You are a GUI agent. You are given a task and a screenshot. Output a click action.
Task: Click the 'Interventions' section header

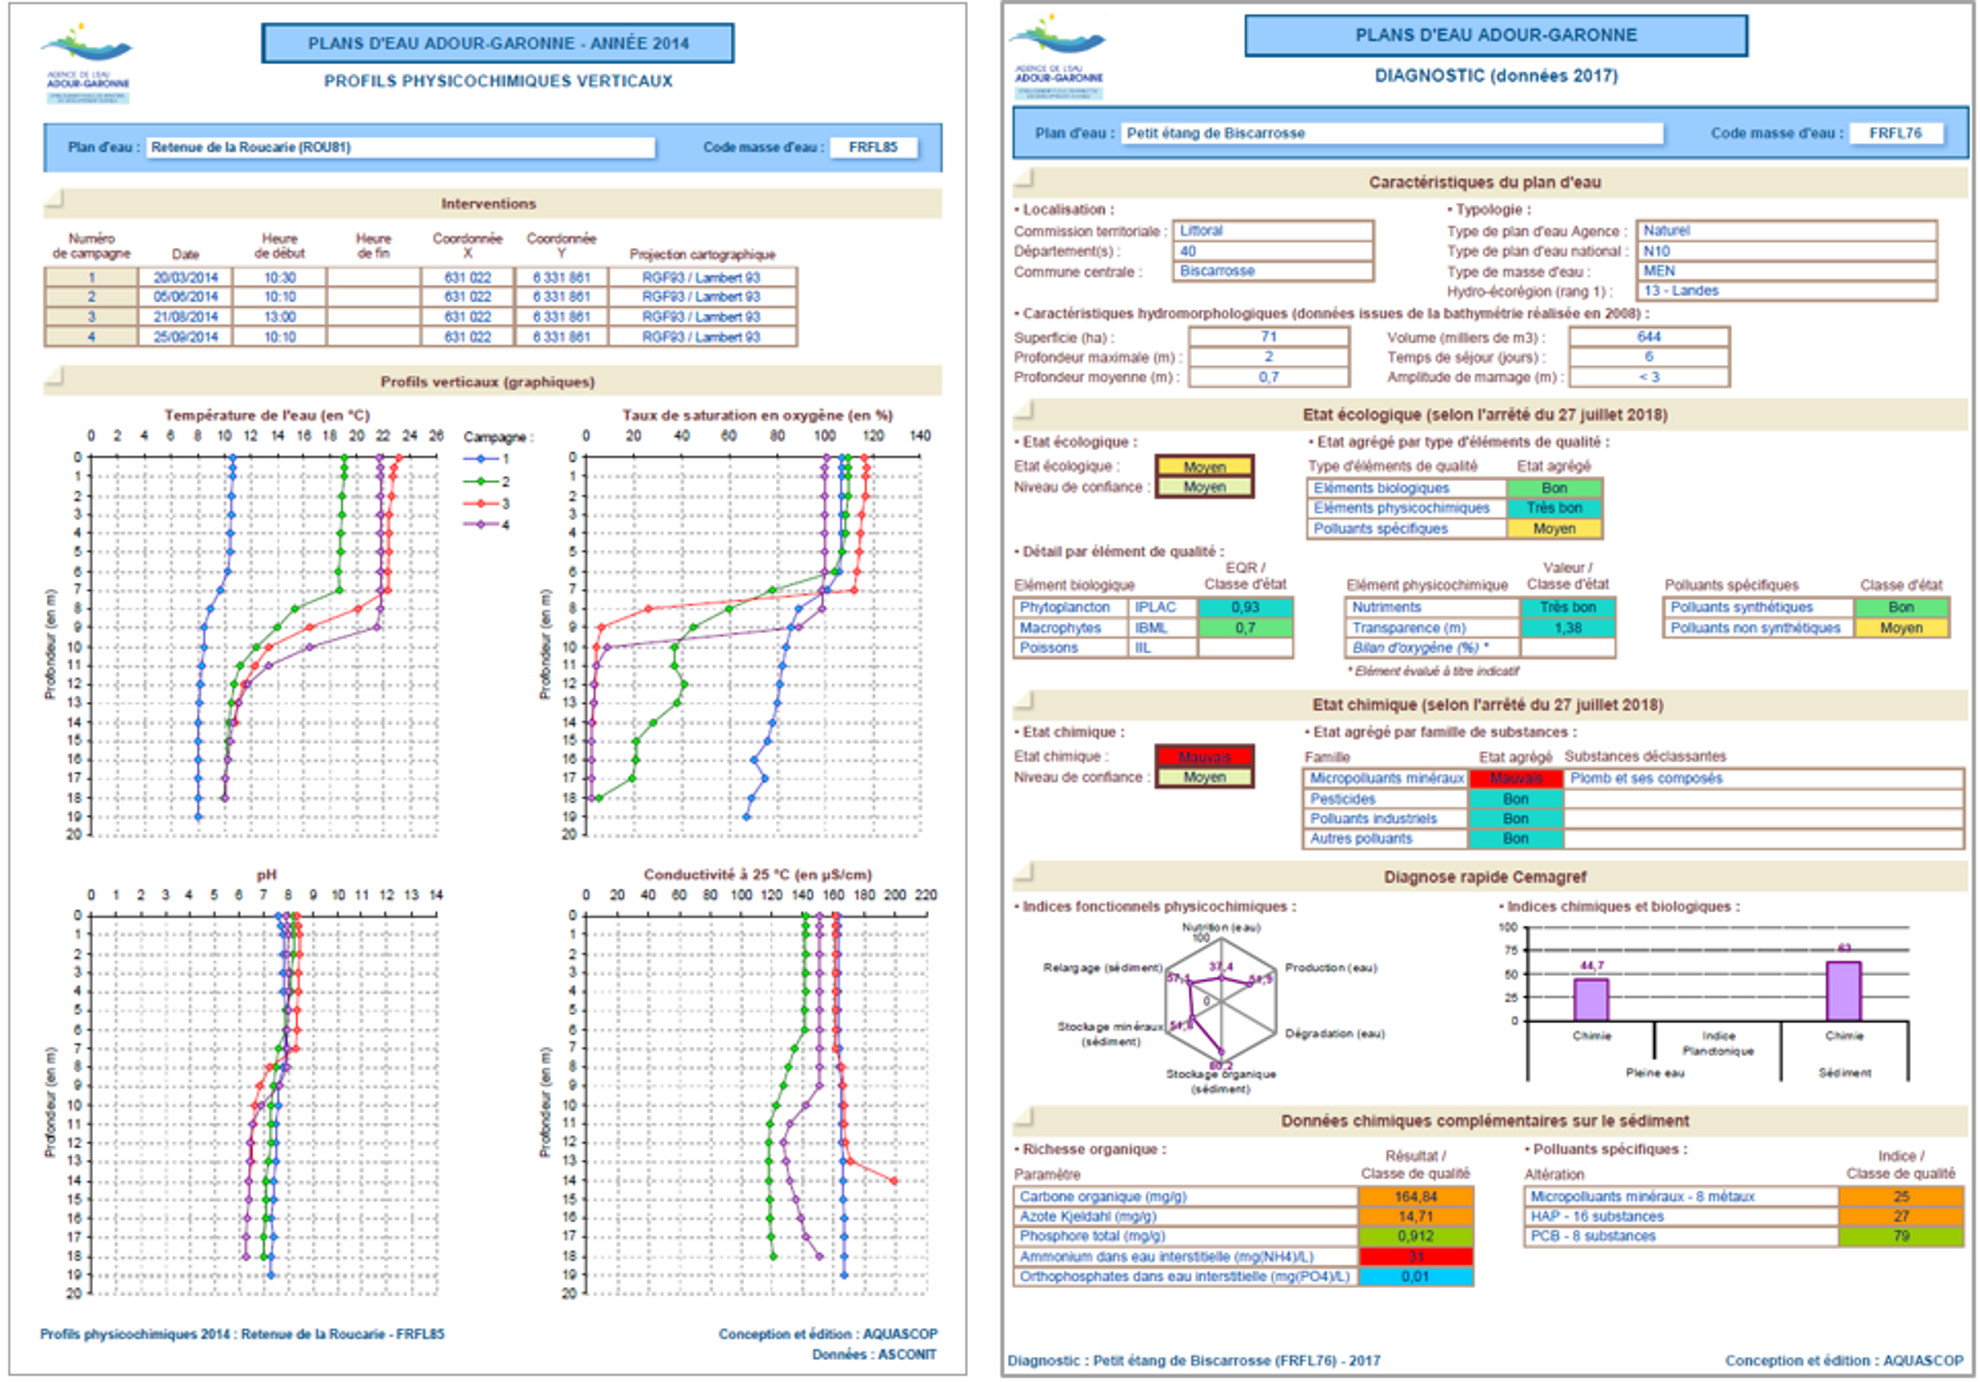[492, 203]
